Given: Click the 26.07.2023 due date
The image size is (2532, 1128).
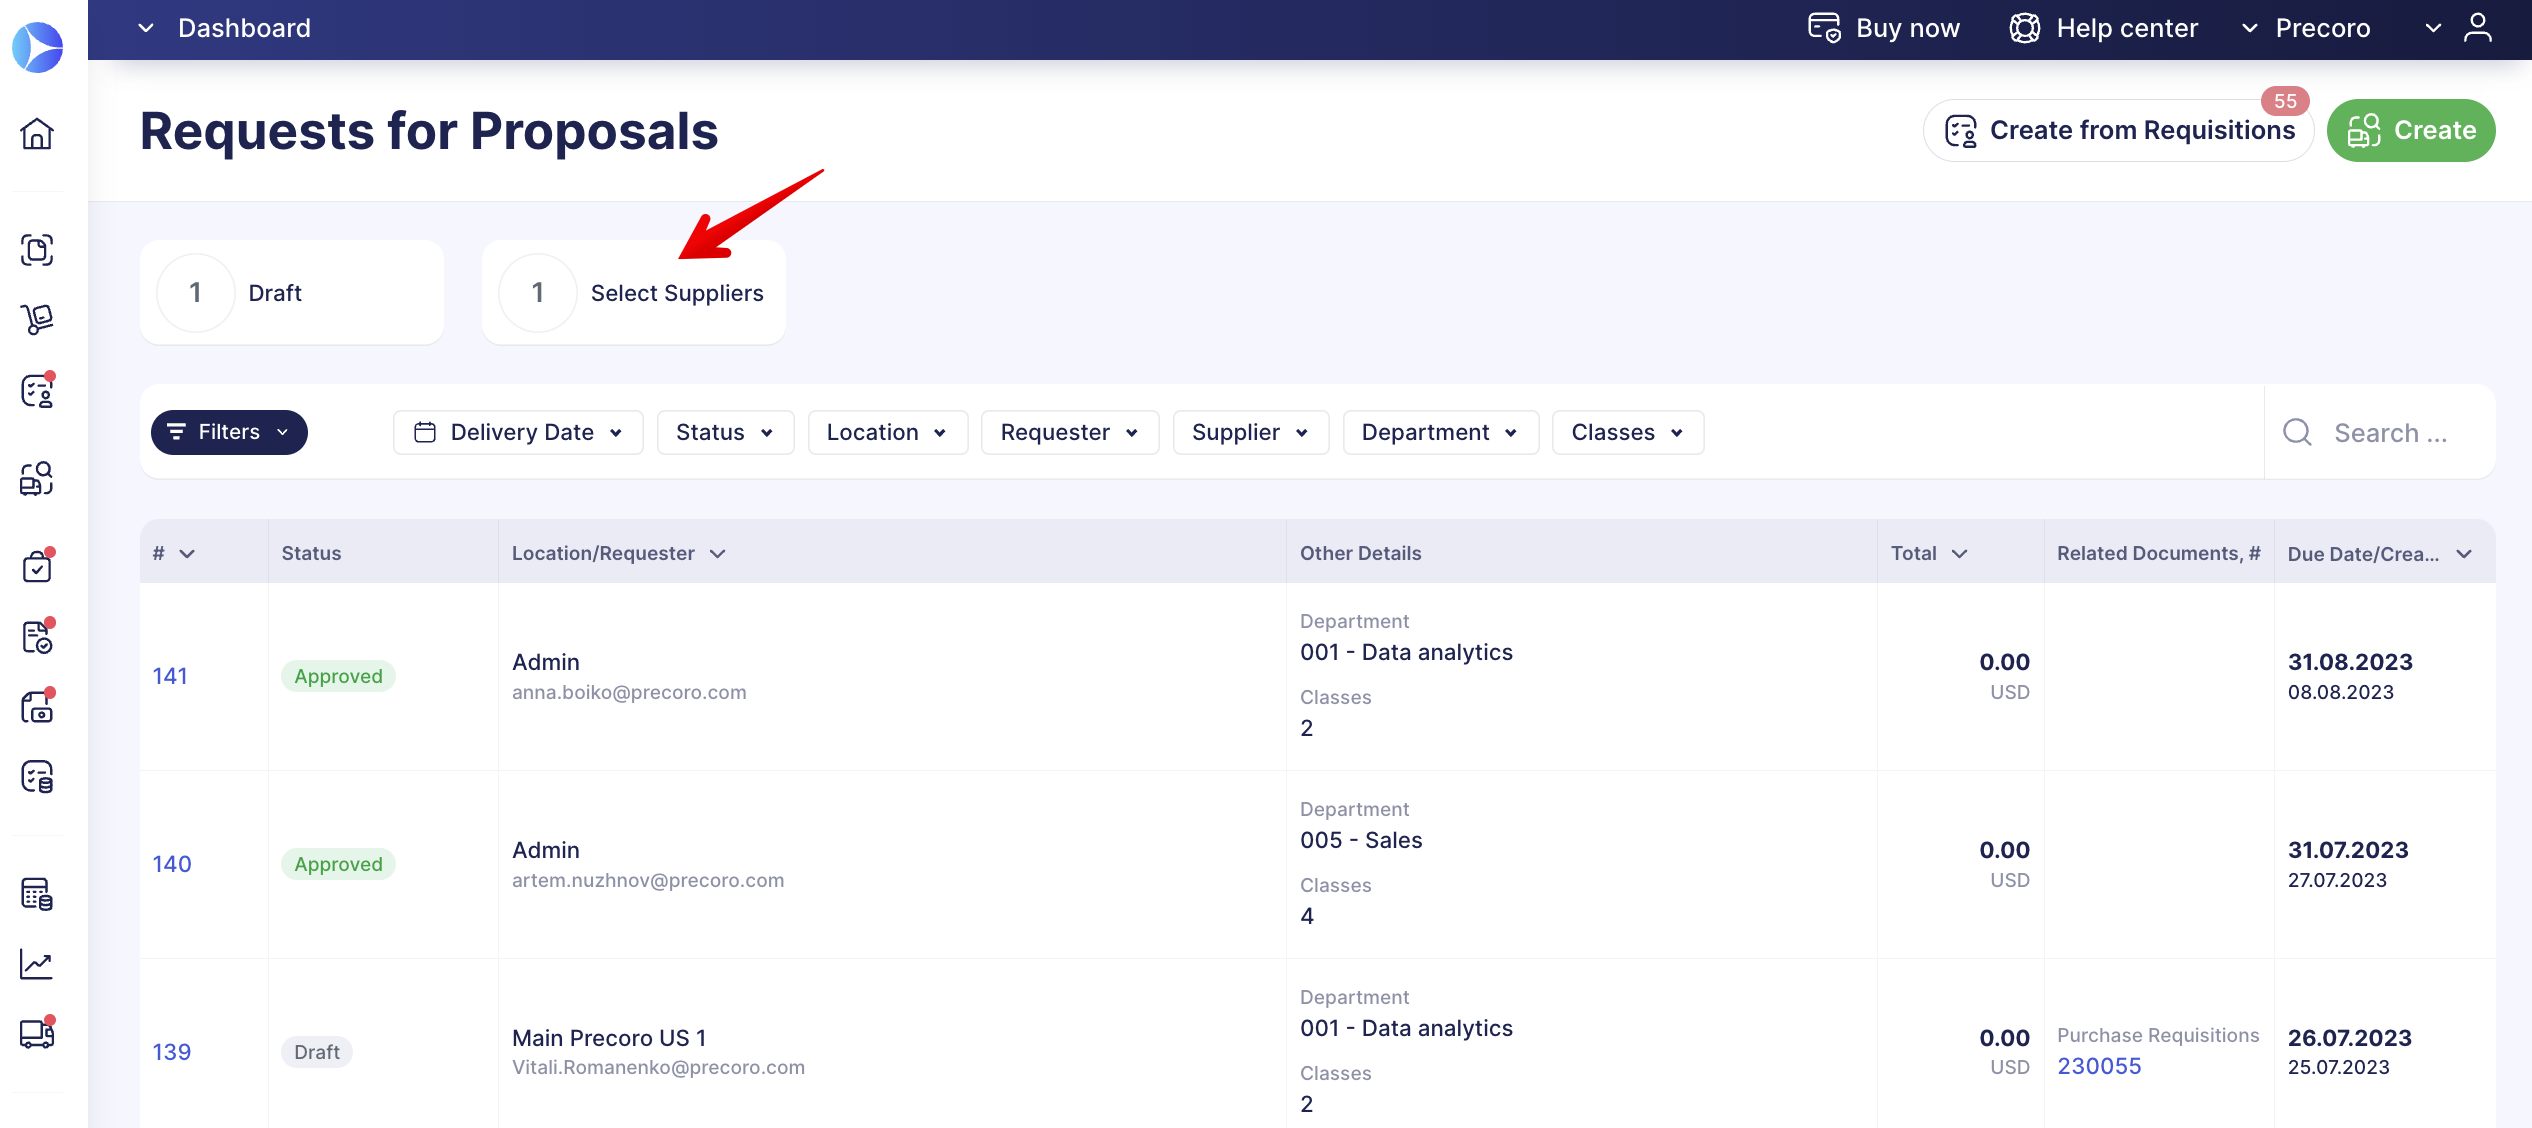Looking at the screenshot, I should (x=2350, y=1038).
